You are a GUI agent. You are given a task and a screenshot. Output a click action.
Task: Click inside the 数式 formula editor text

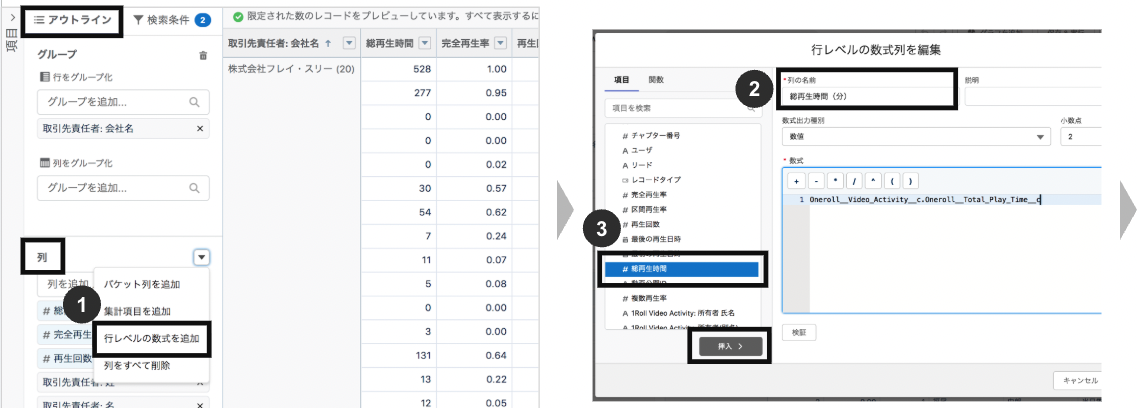(925, 199)
